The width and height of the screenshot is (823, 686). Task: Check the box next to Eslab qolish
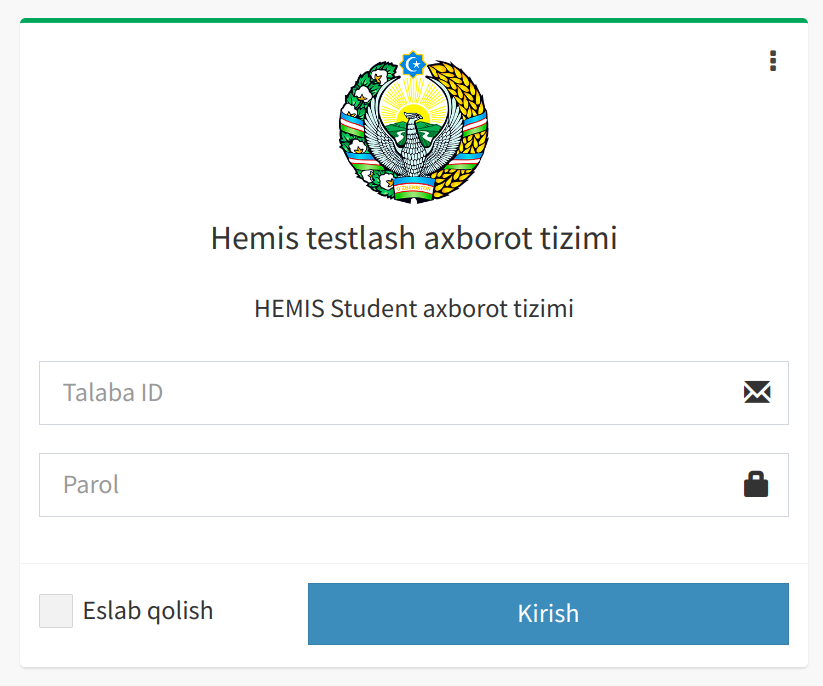coord(56,611)
